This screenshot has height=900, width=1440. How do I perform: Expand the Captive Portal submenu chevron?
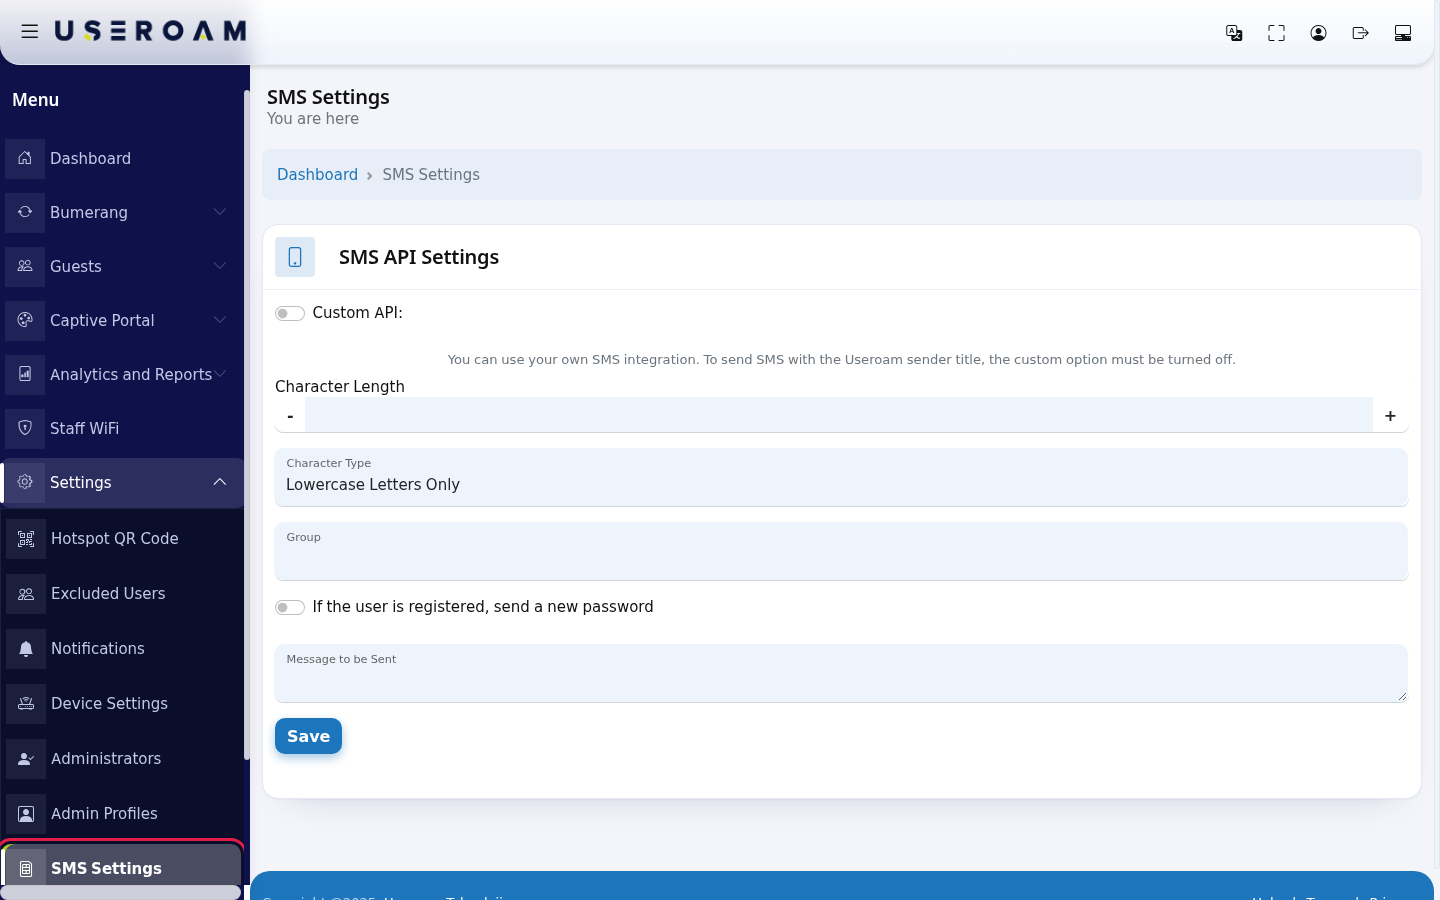220,320
